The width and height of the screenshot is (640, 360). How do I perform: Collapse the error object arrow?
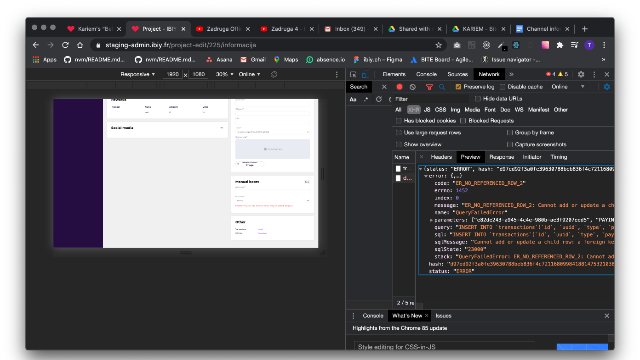point(426,176)
